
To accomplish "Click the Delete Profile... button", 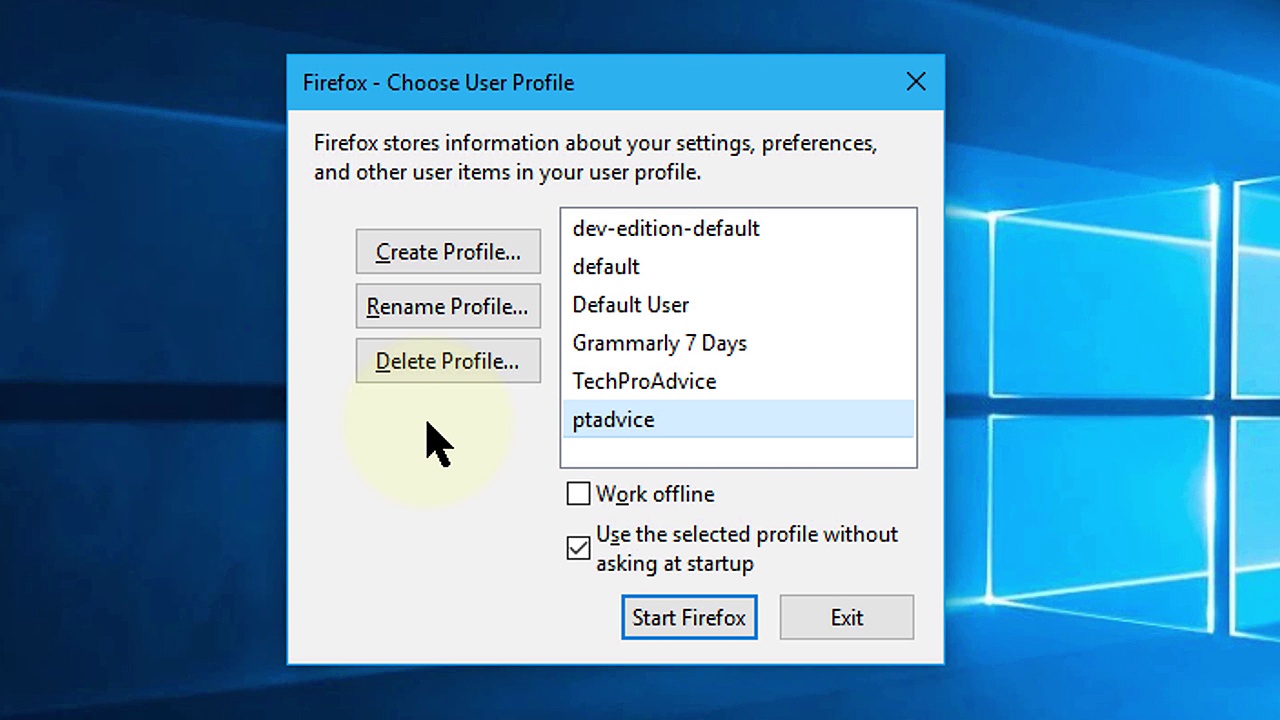I will tap(448, 361).
